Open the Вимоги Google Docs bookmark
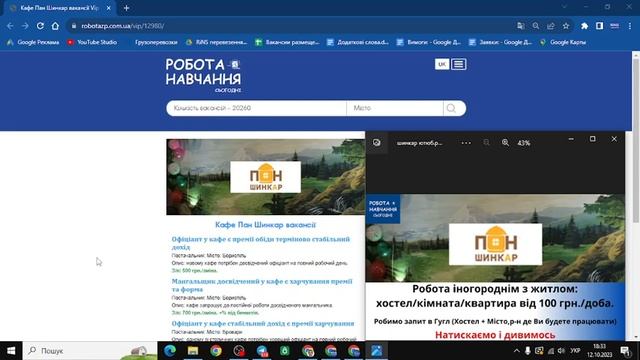This screenshot has height=360, width=640. [x=429, y=42]
